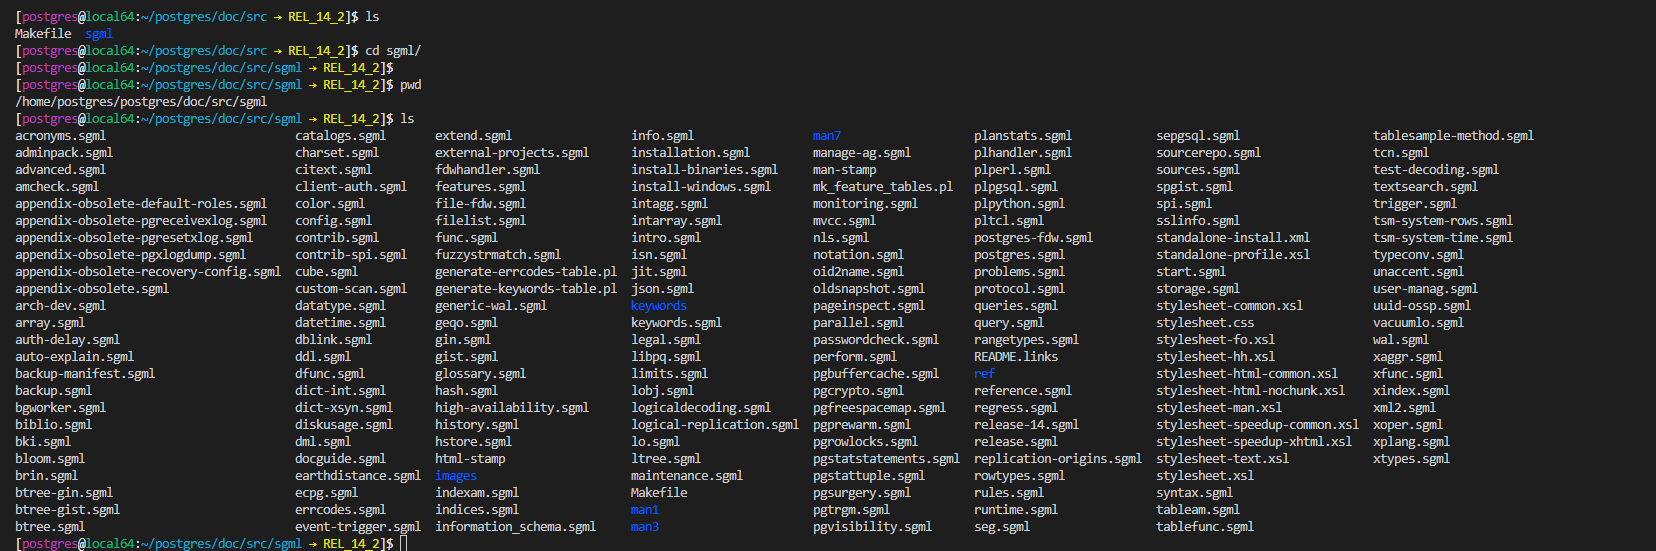The width and height of the screenshot is (1656, 551).
Task: Select seg.sgml file name
Action: [x=1002, y=527]
